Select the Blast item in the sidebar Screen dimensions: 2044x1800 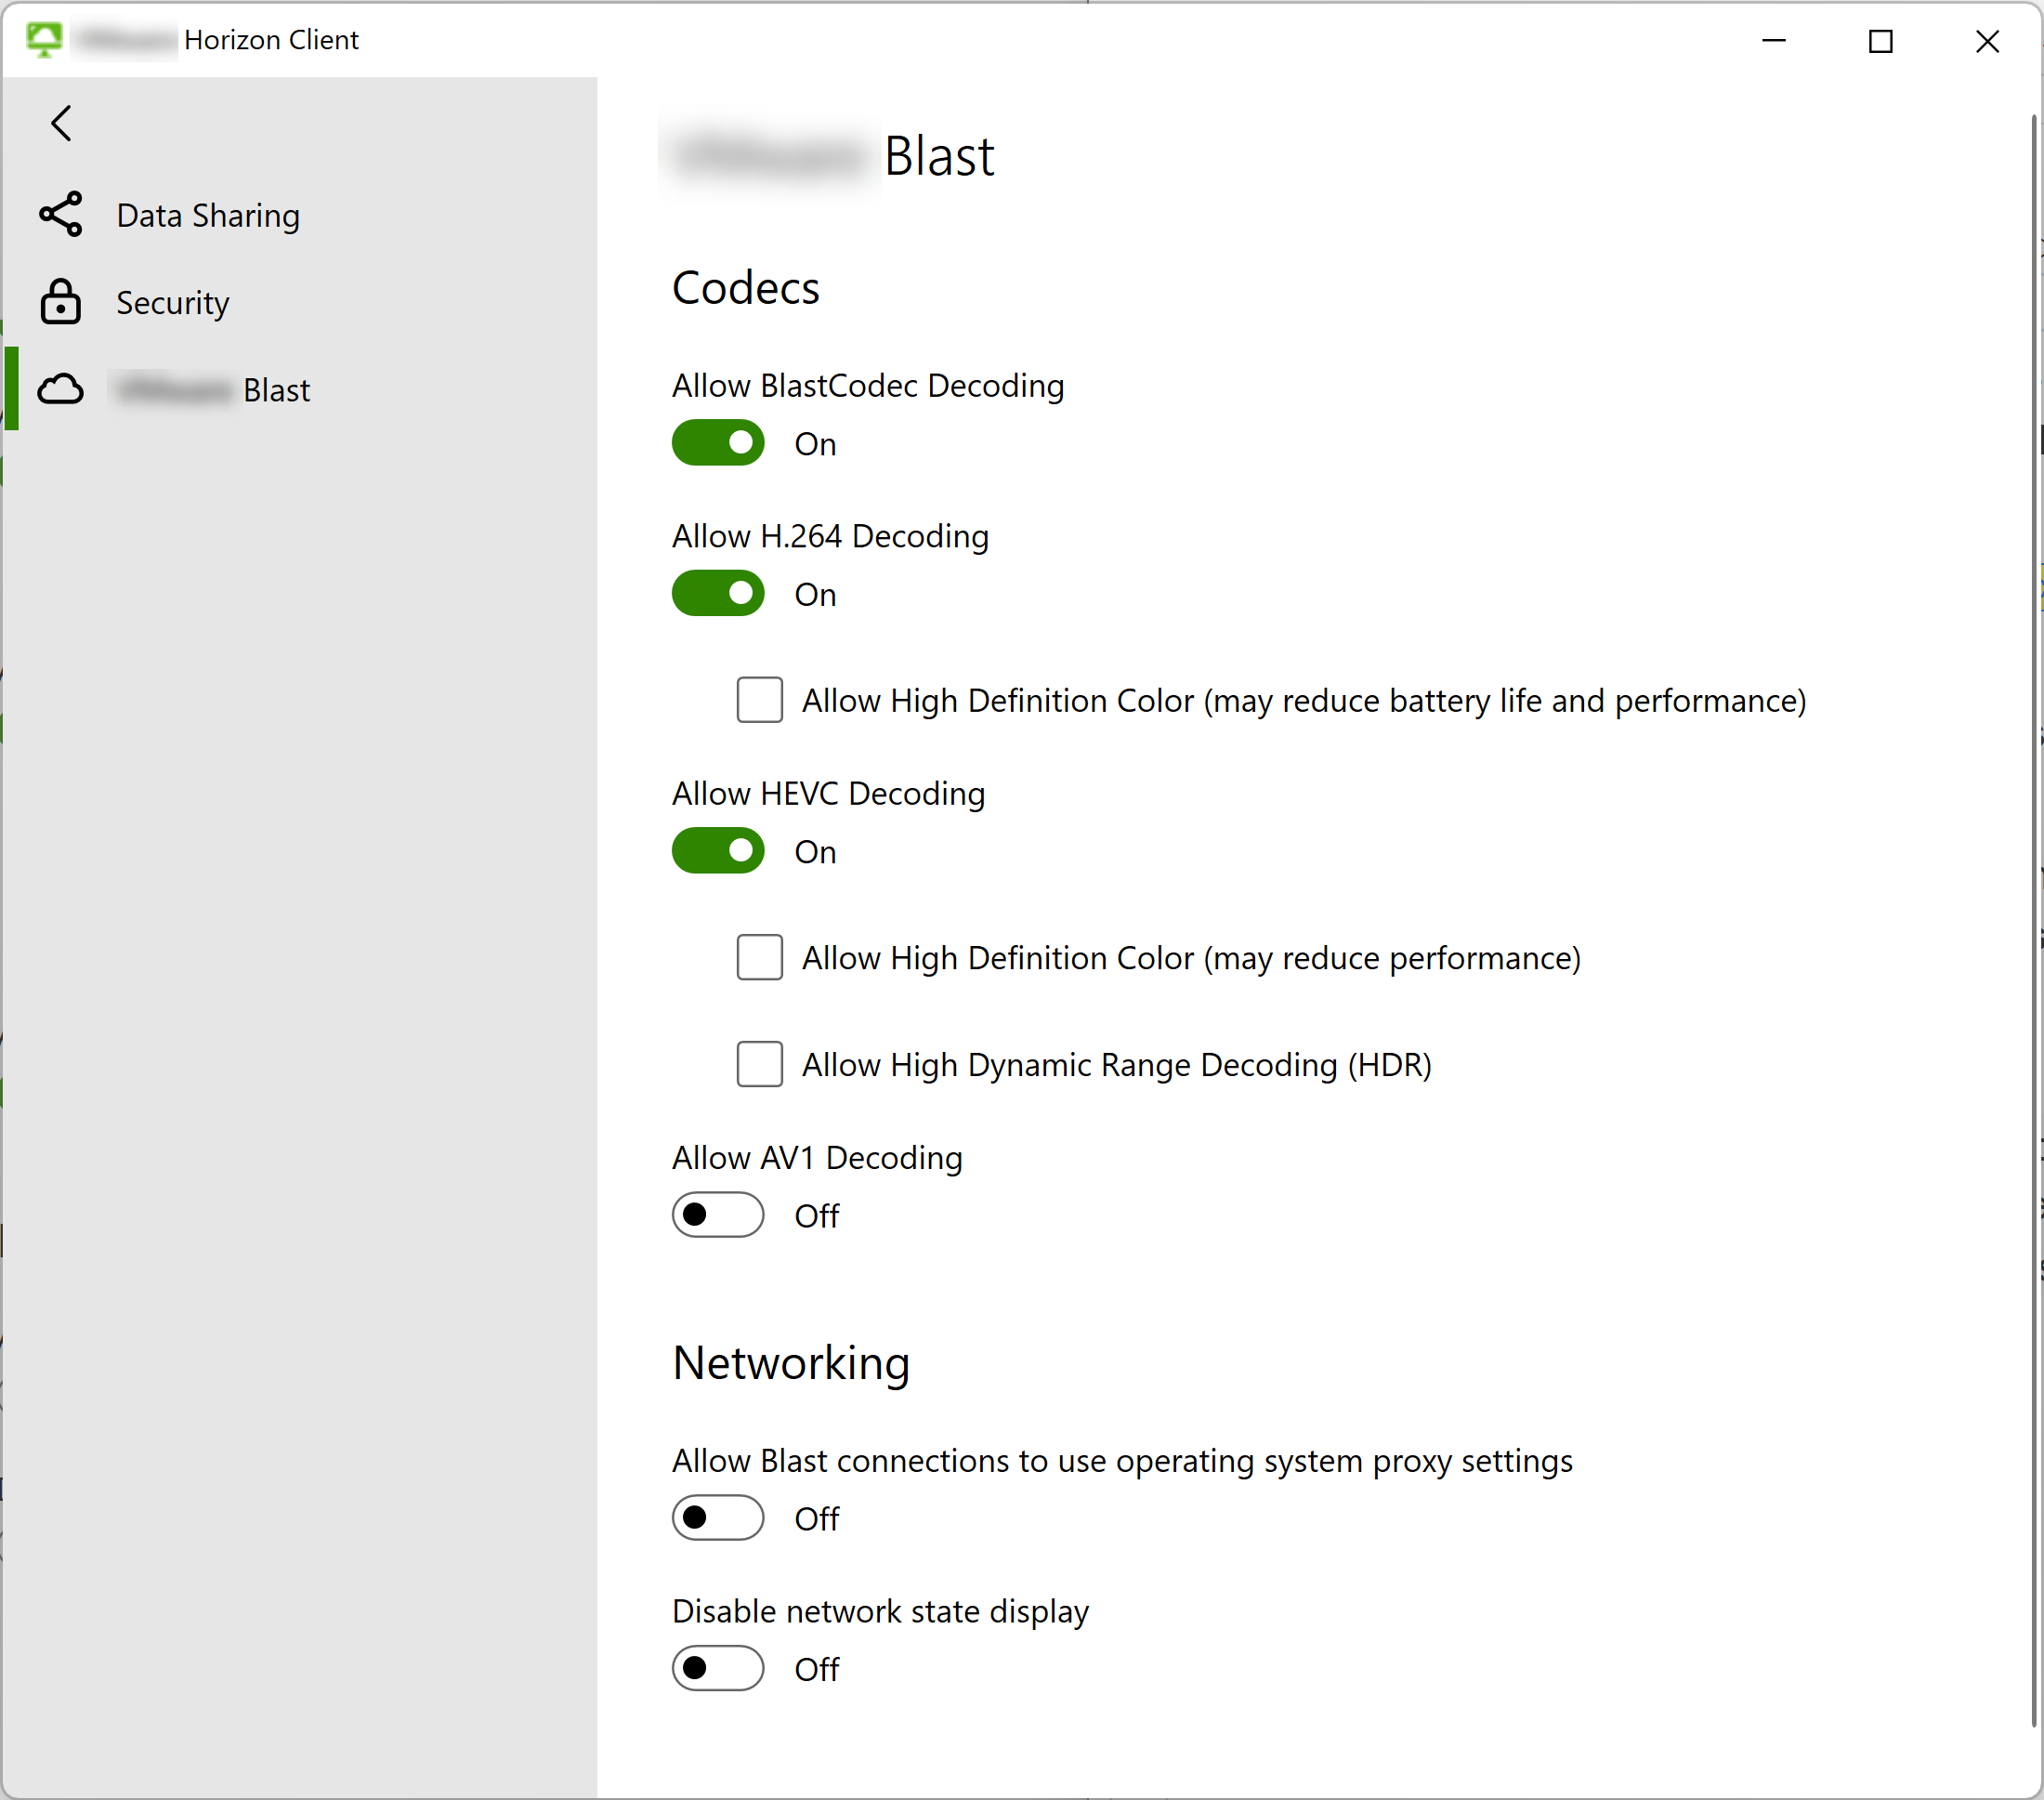(300, 389)
